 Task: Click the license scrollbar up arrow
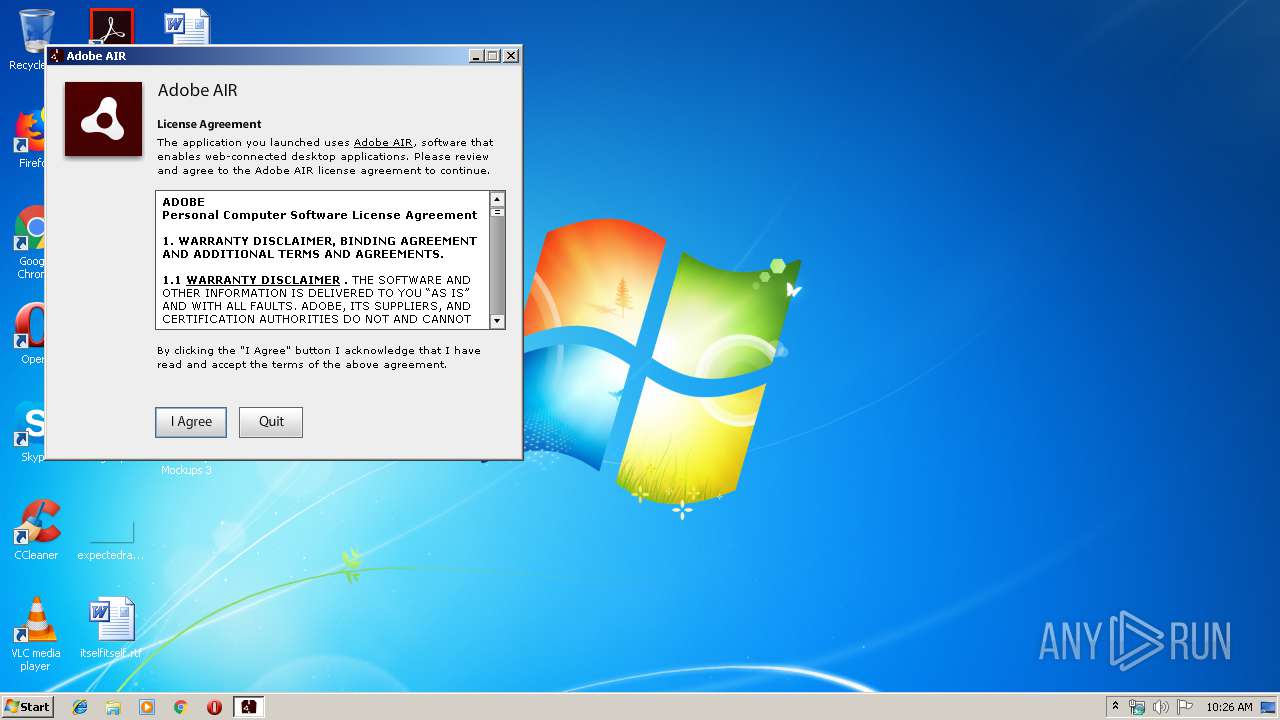coord(497,199)
